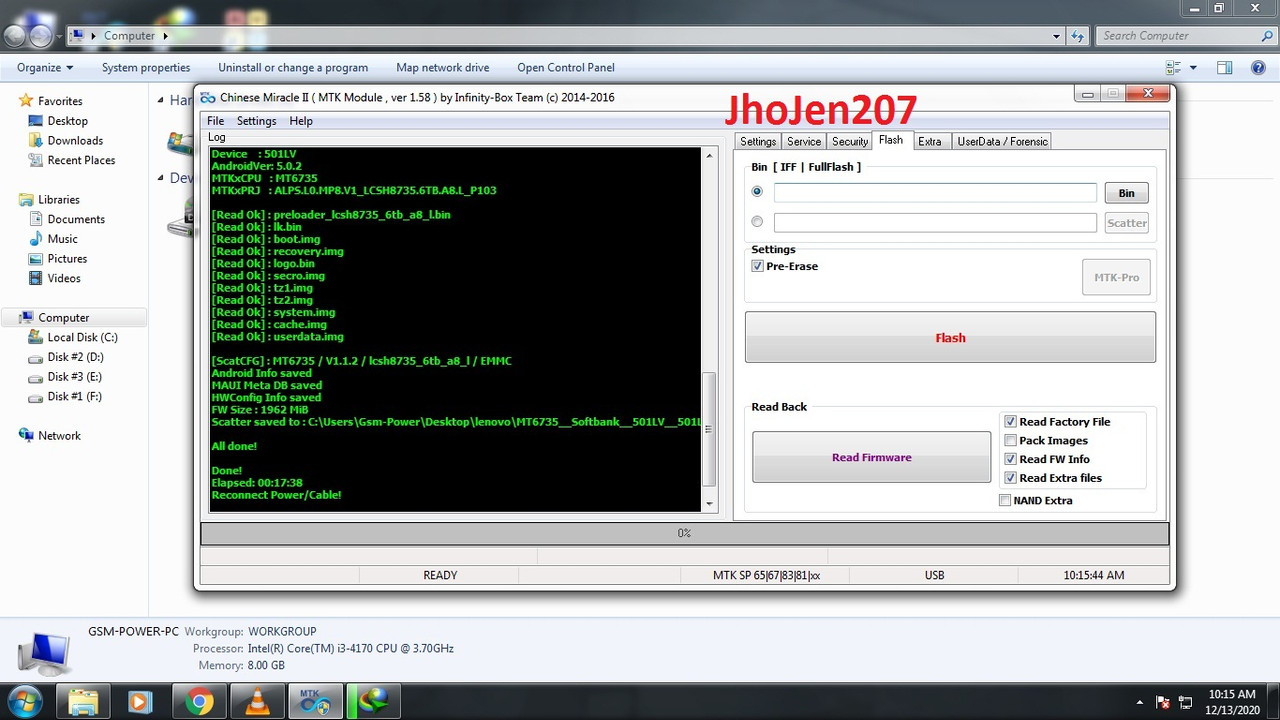Switch to the Service tab

tap(804, 142)
